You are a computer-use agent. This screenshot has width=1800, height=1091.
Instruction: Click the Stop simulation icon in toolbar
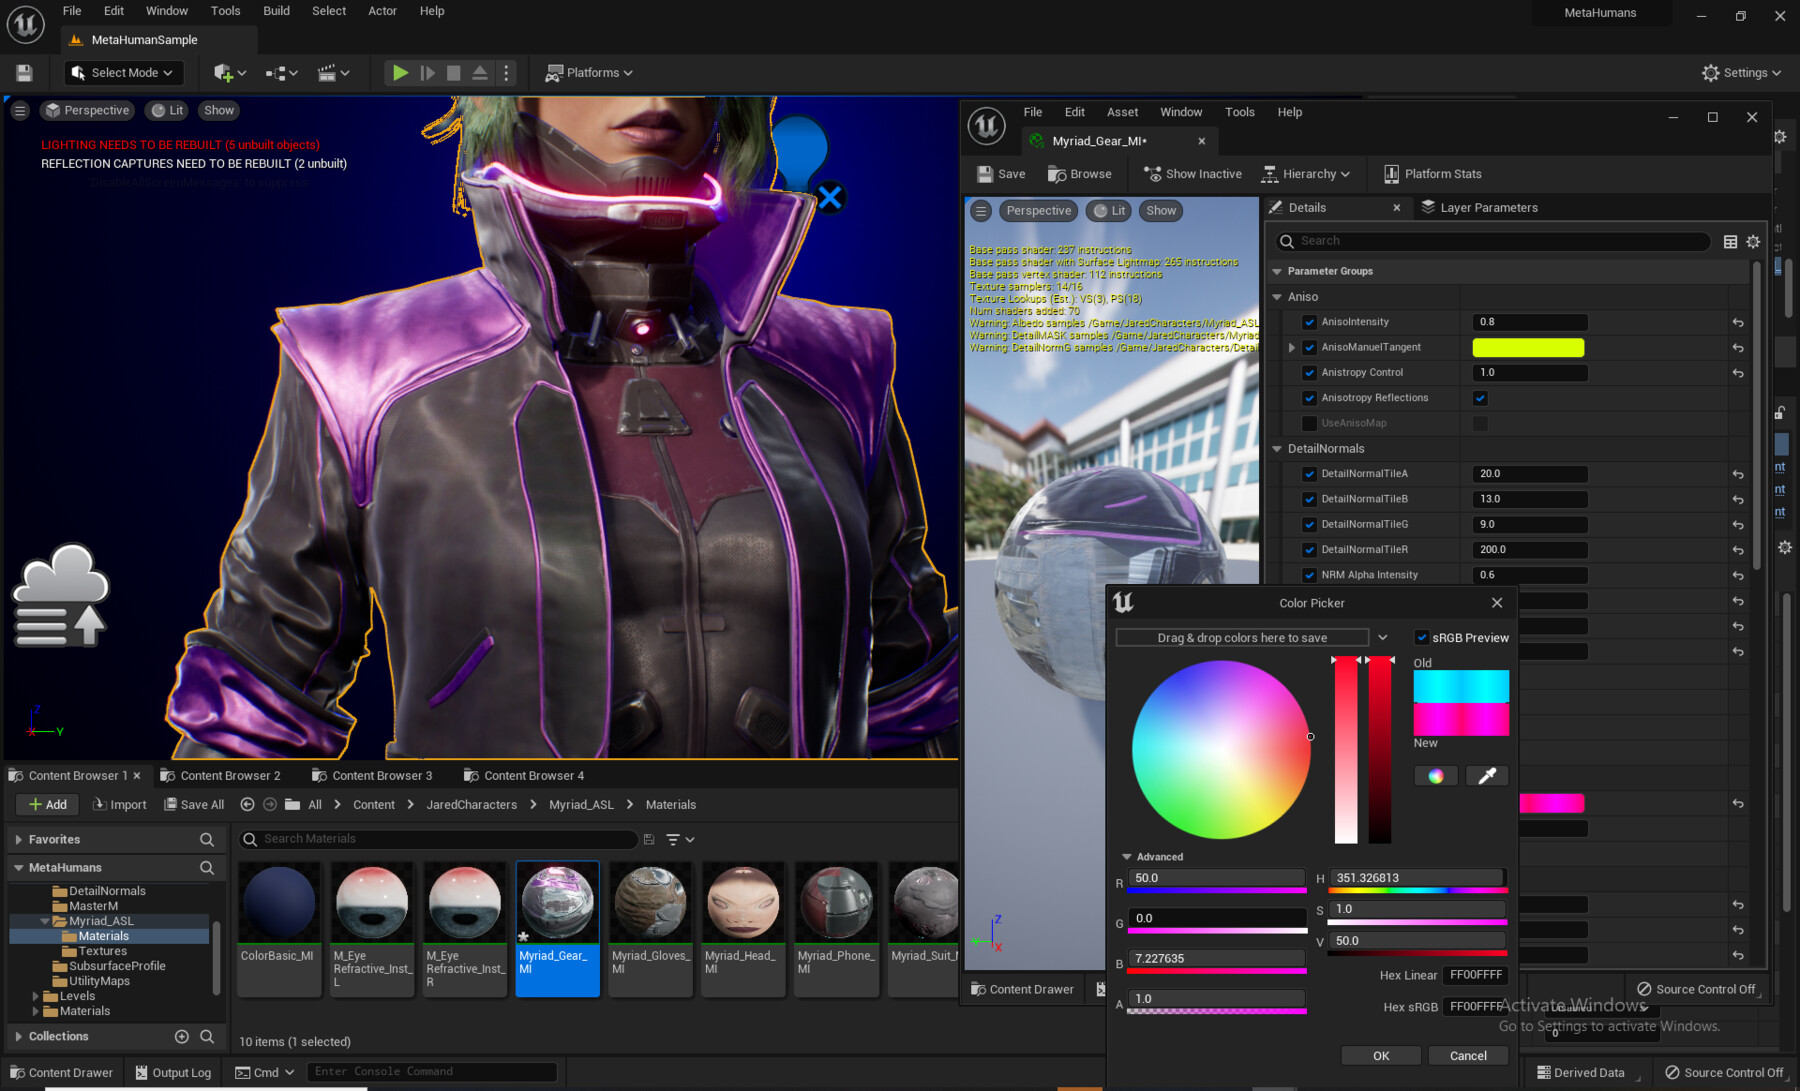coord(453,73)
